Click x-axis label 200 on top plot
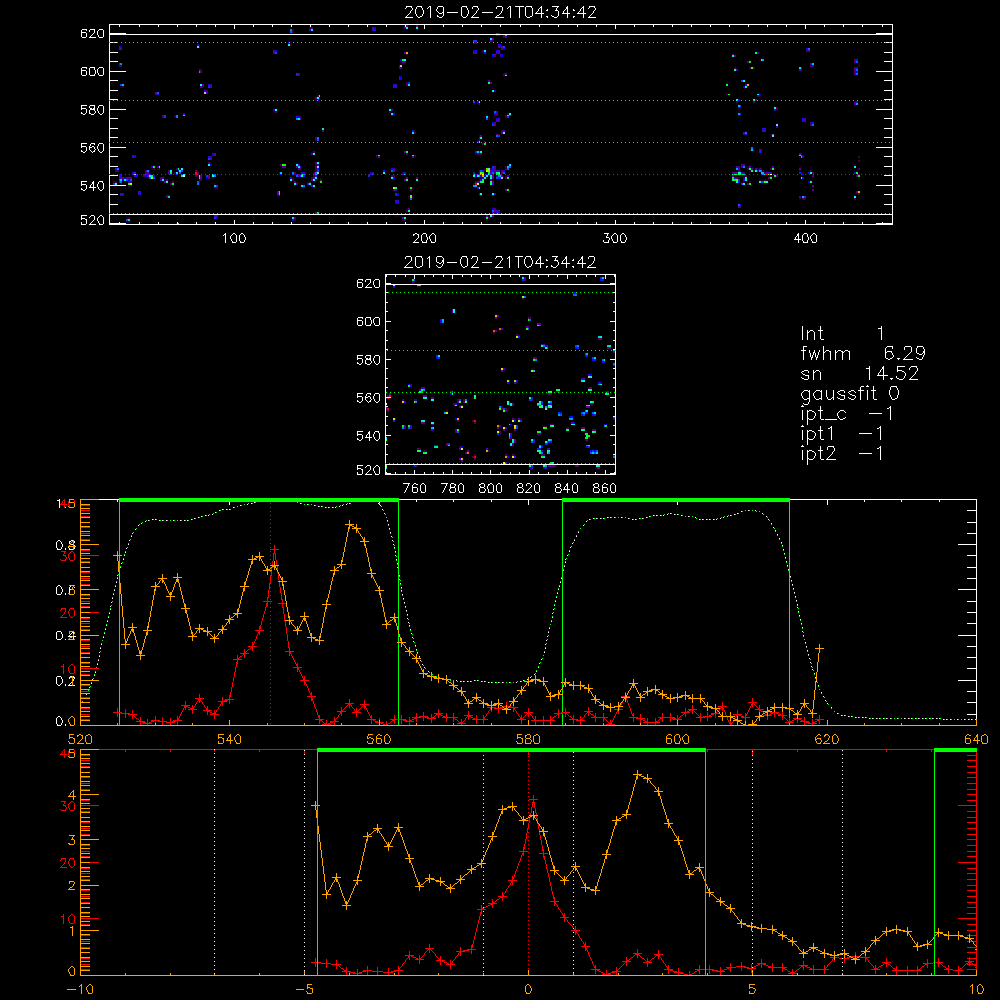This screenshot has height=1000, width=1000. pos(424,239)
